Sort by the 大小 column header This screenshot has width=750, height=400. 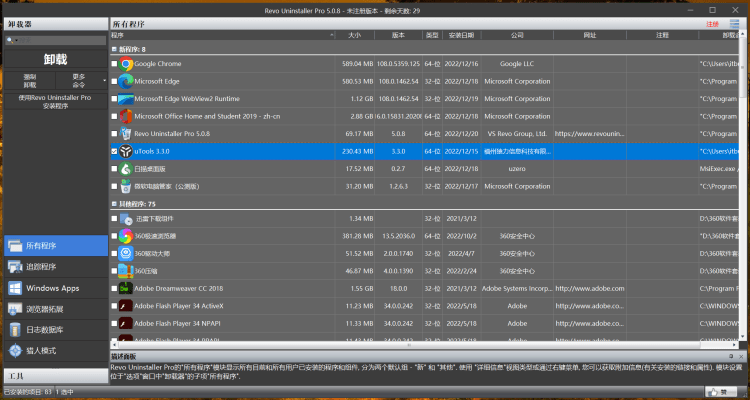coord(354,35)
